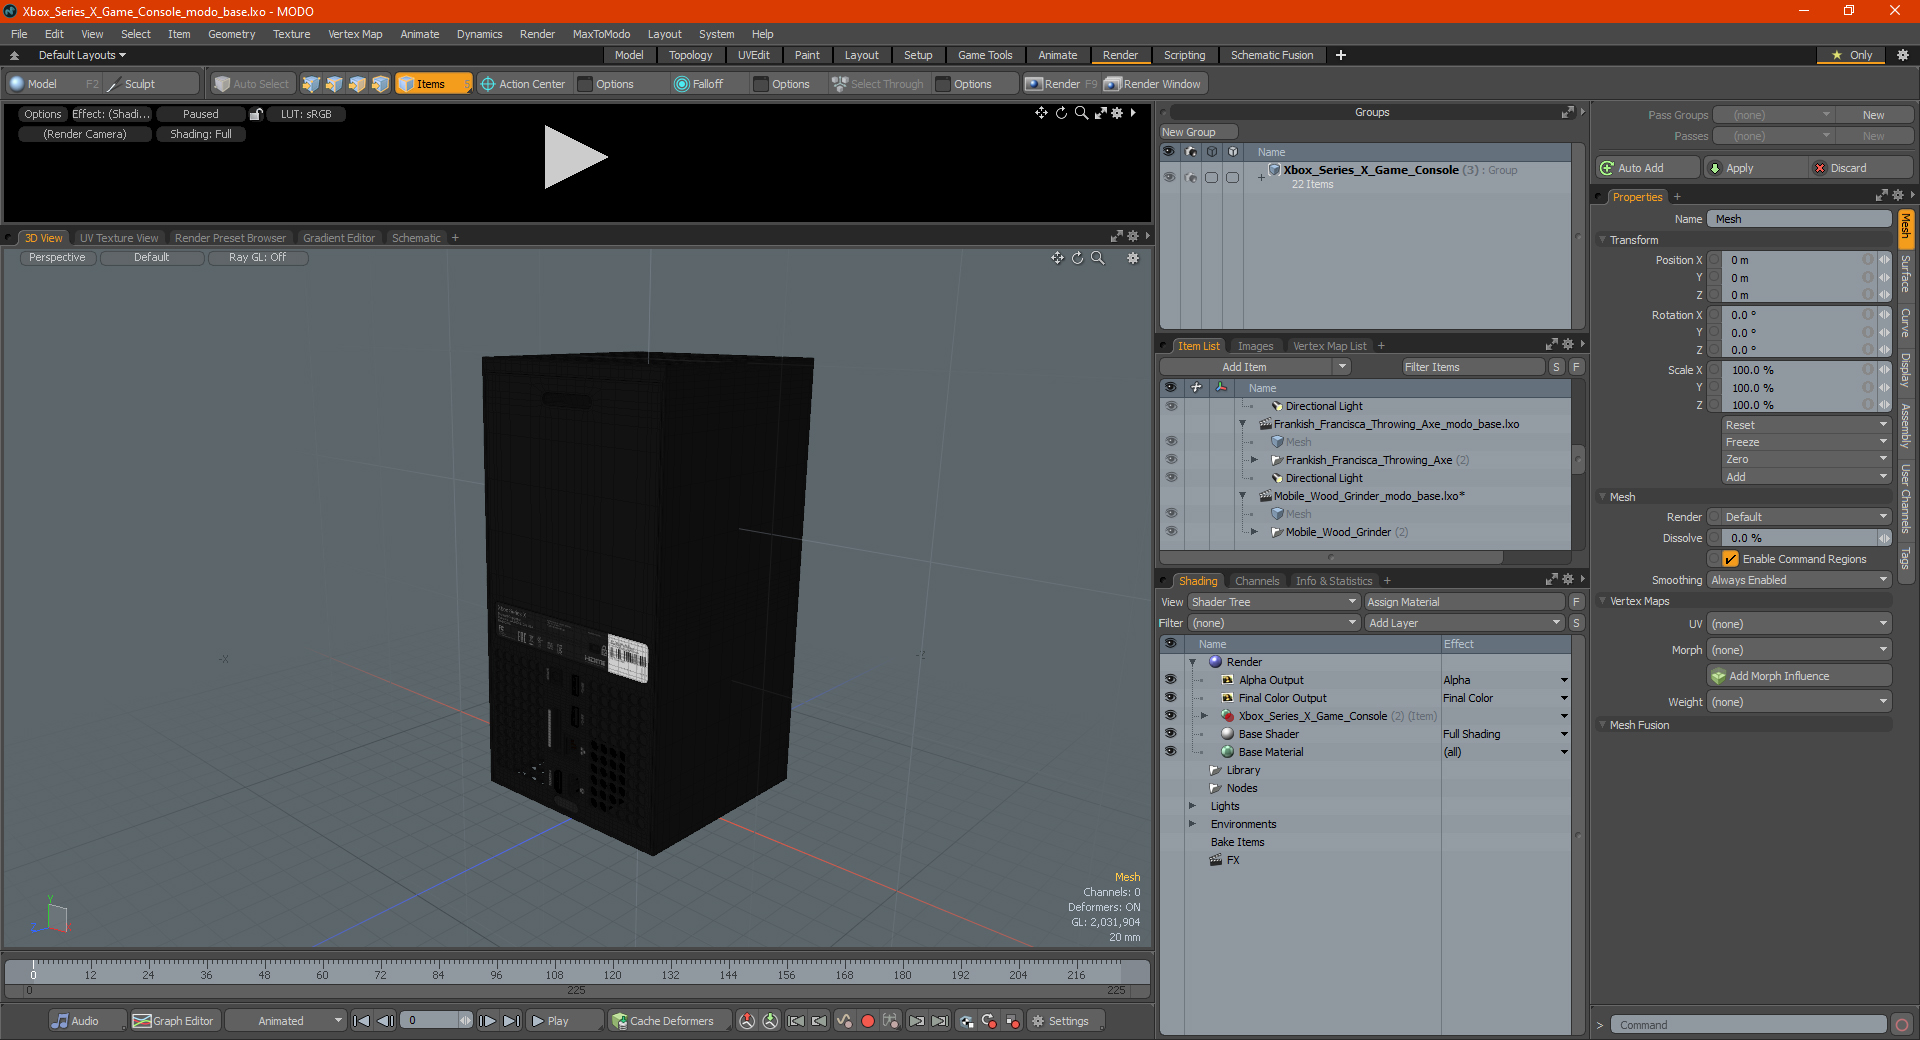This screenshot has width=1920, height=1040.
Task: Open the Add Layer dropdown
Action: pyautogui.click(x=1464, y=623)
